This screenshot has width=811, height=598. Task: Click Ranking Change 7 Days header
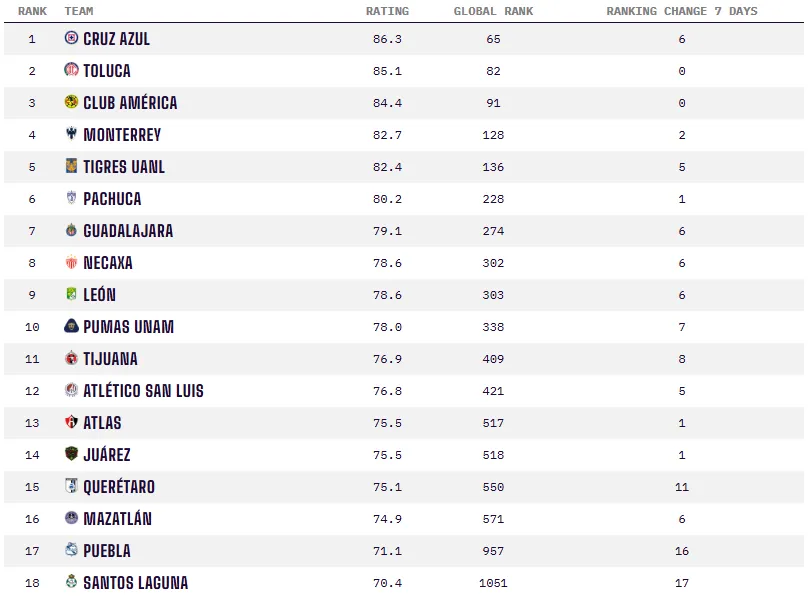coord(682,11)
